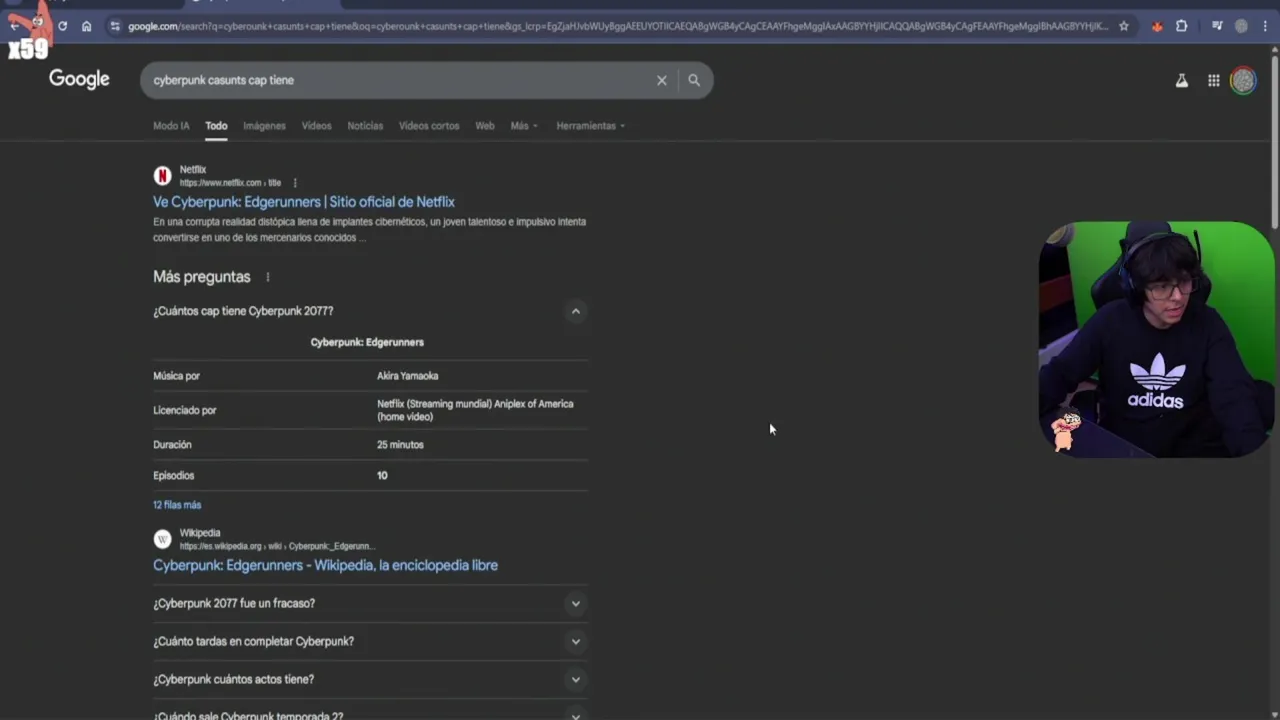Viewport: 1280px width, 720px height.
Task: Open the Google account avatar
Action: [x=1243, y=81]
